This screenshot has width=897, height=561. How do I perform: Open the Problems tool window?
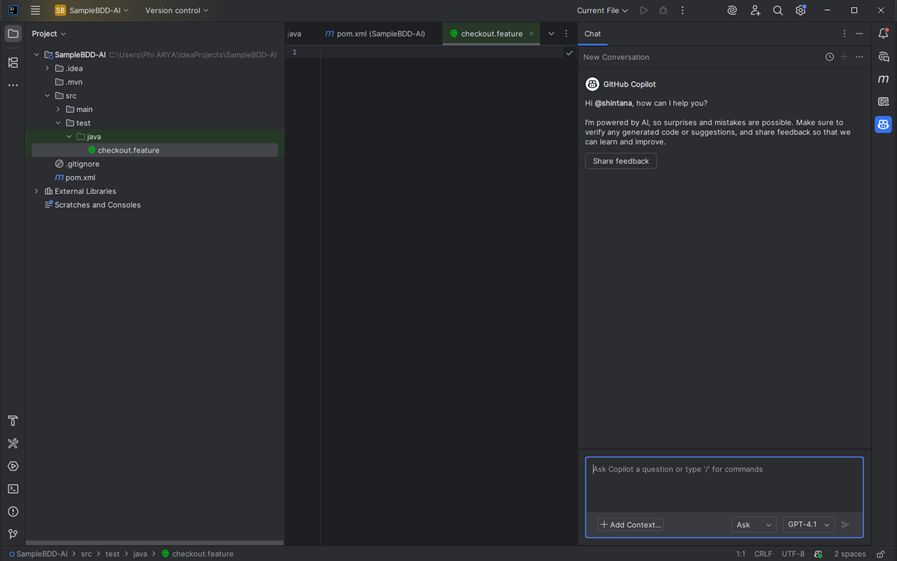[13, 512]
